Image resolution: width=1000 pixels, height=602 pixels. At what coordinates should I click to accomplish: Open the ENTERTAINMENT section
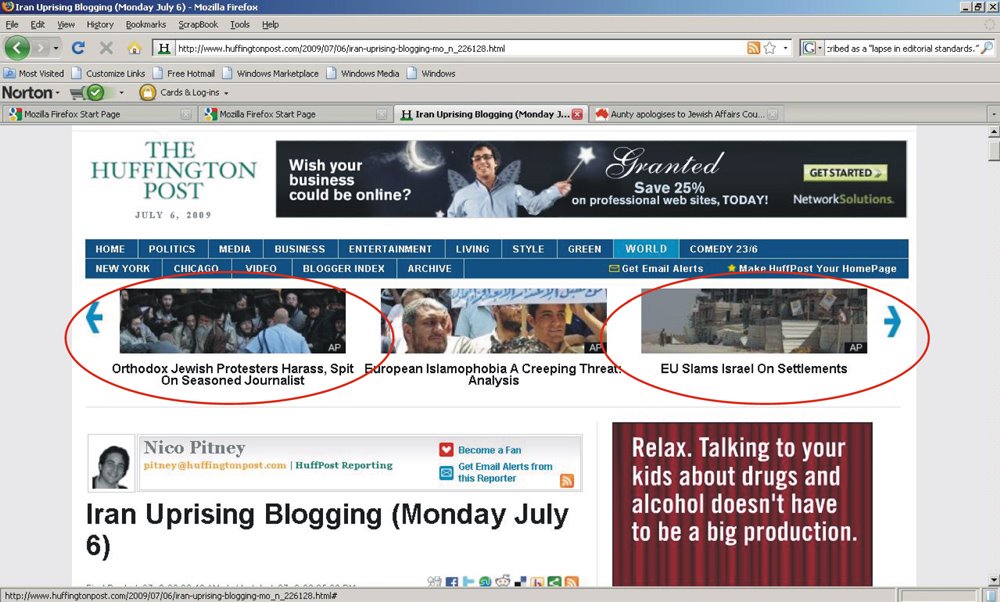pyautogui.click(x=390, y=249)
